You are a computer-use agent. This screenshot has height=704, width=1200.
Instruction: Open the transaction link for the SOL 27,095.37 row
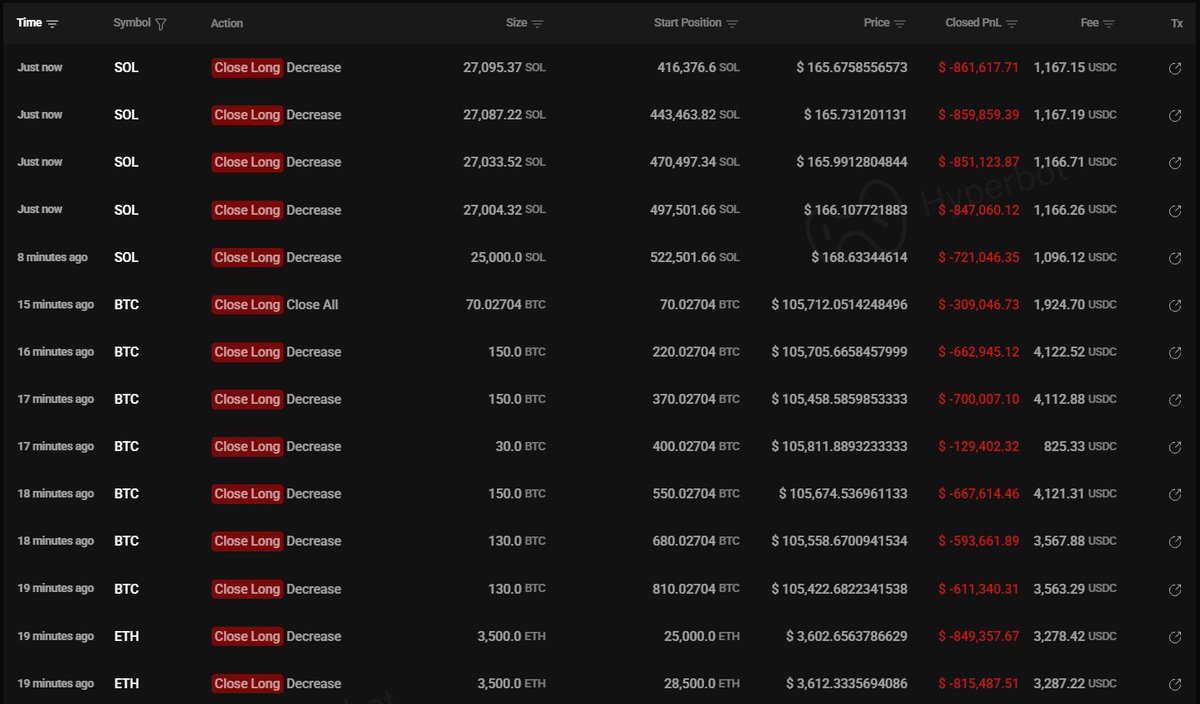click(x=1175, y=68)
